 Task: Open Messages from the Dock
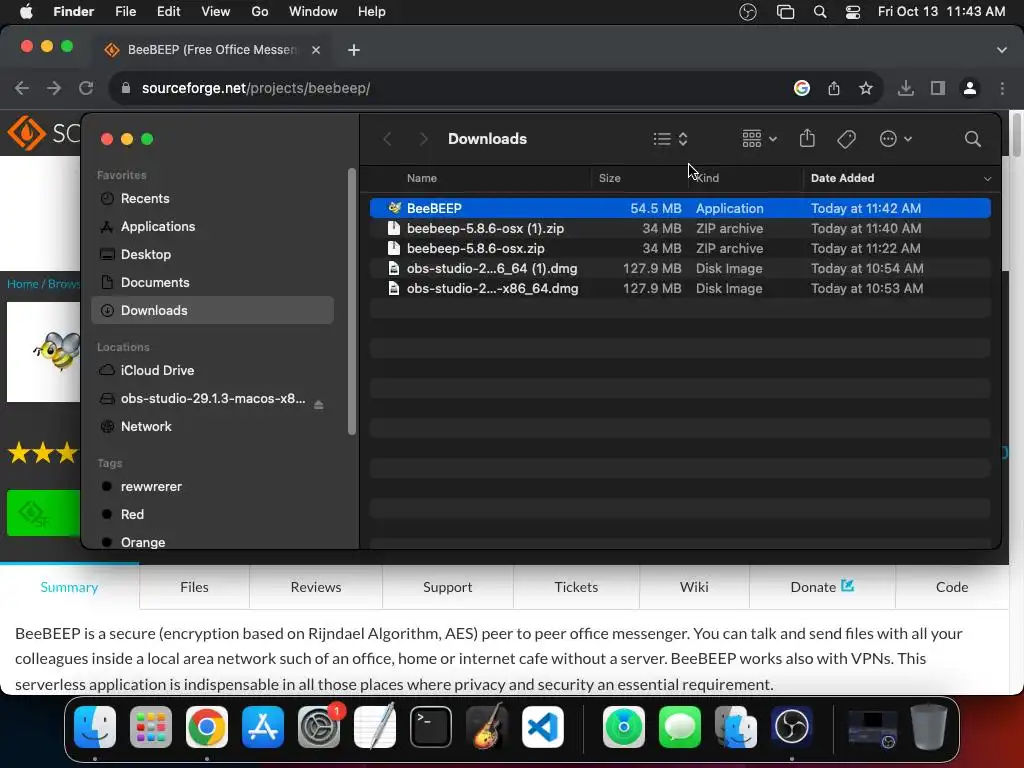tap(680, 727)
